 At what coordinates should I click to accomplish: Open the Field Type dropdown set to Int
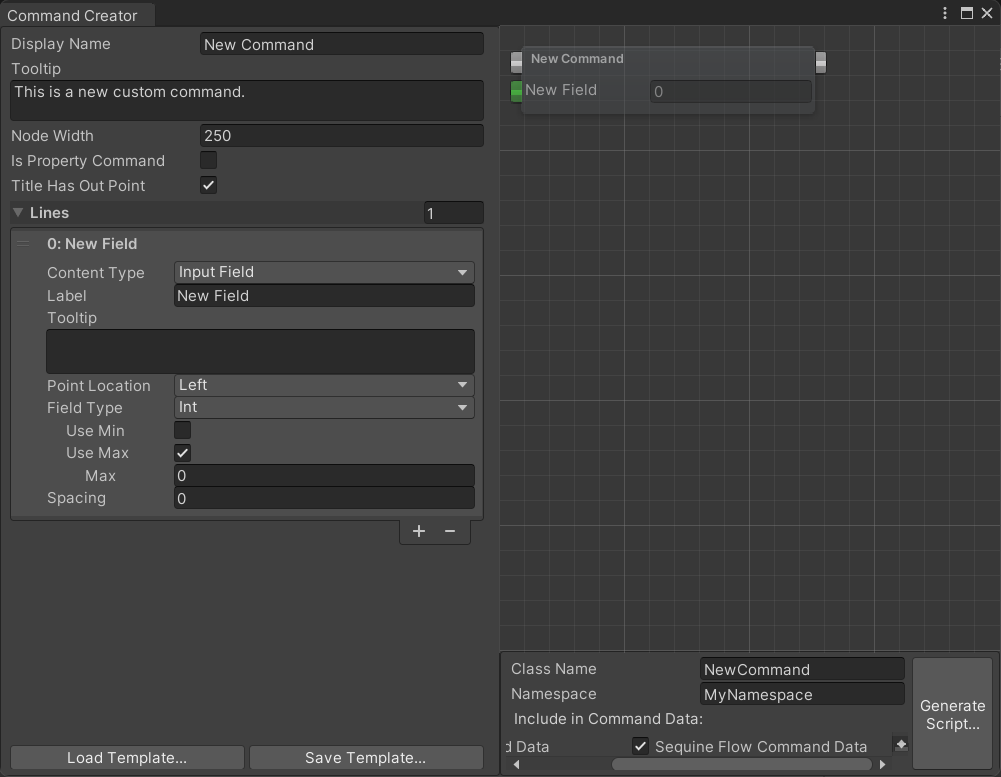(323, 408)
